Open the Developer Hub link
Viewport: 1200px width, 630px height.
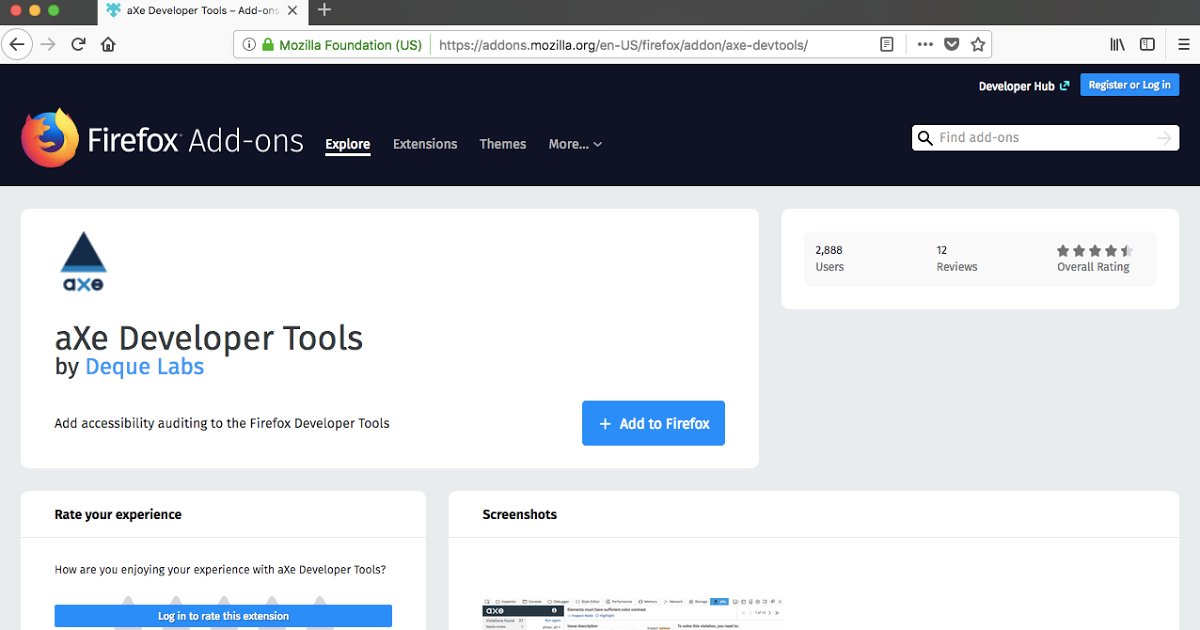(x=1024, y=86)
